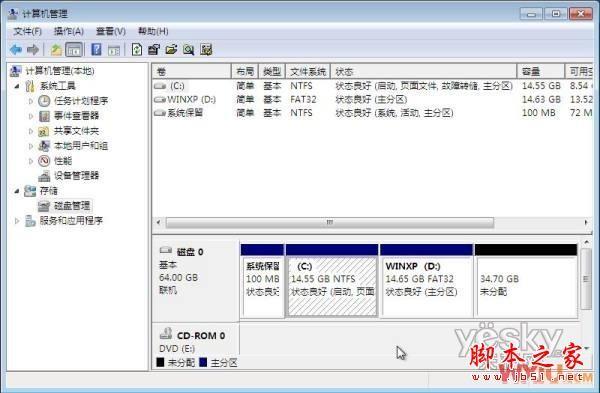Select the 计算机管理(本地) root node
Viewport: 600px width, 393px height.
[60, 71]
